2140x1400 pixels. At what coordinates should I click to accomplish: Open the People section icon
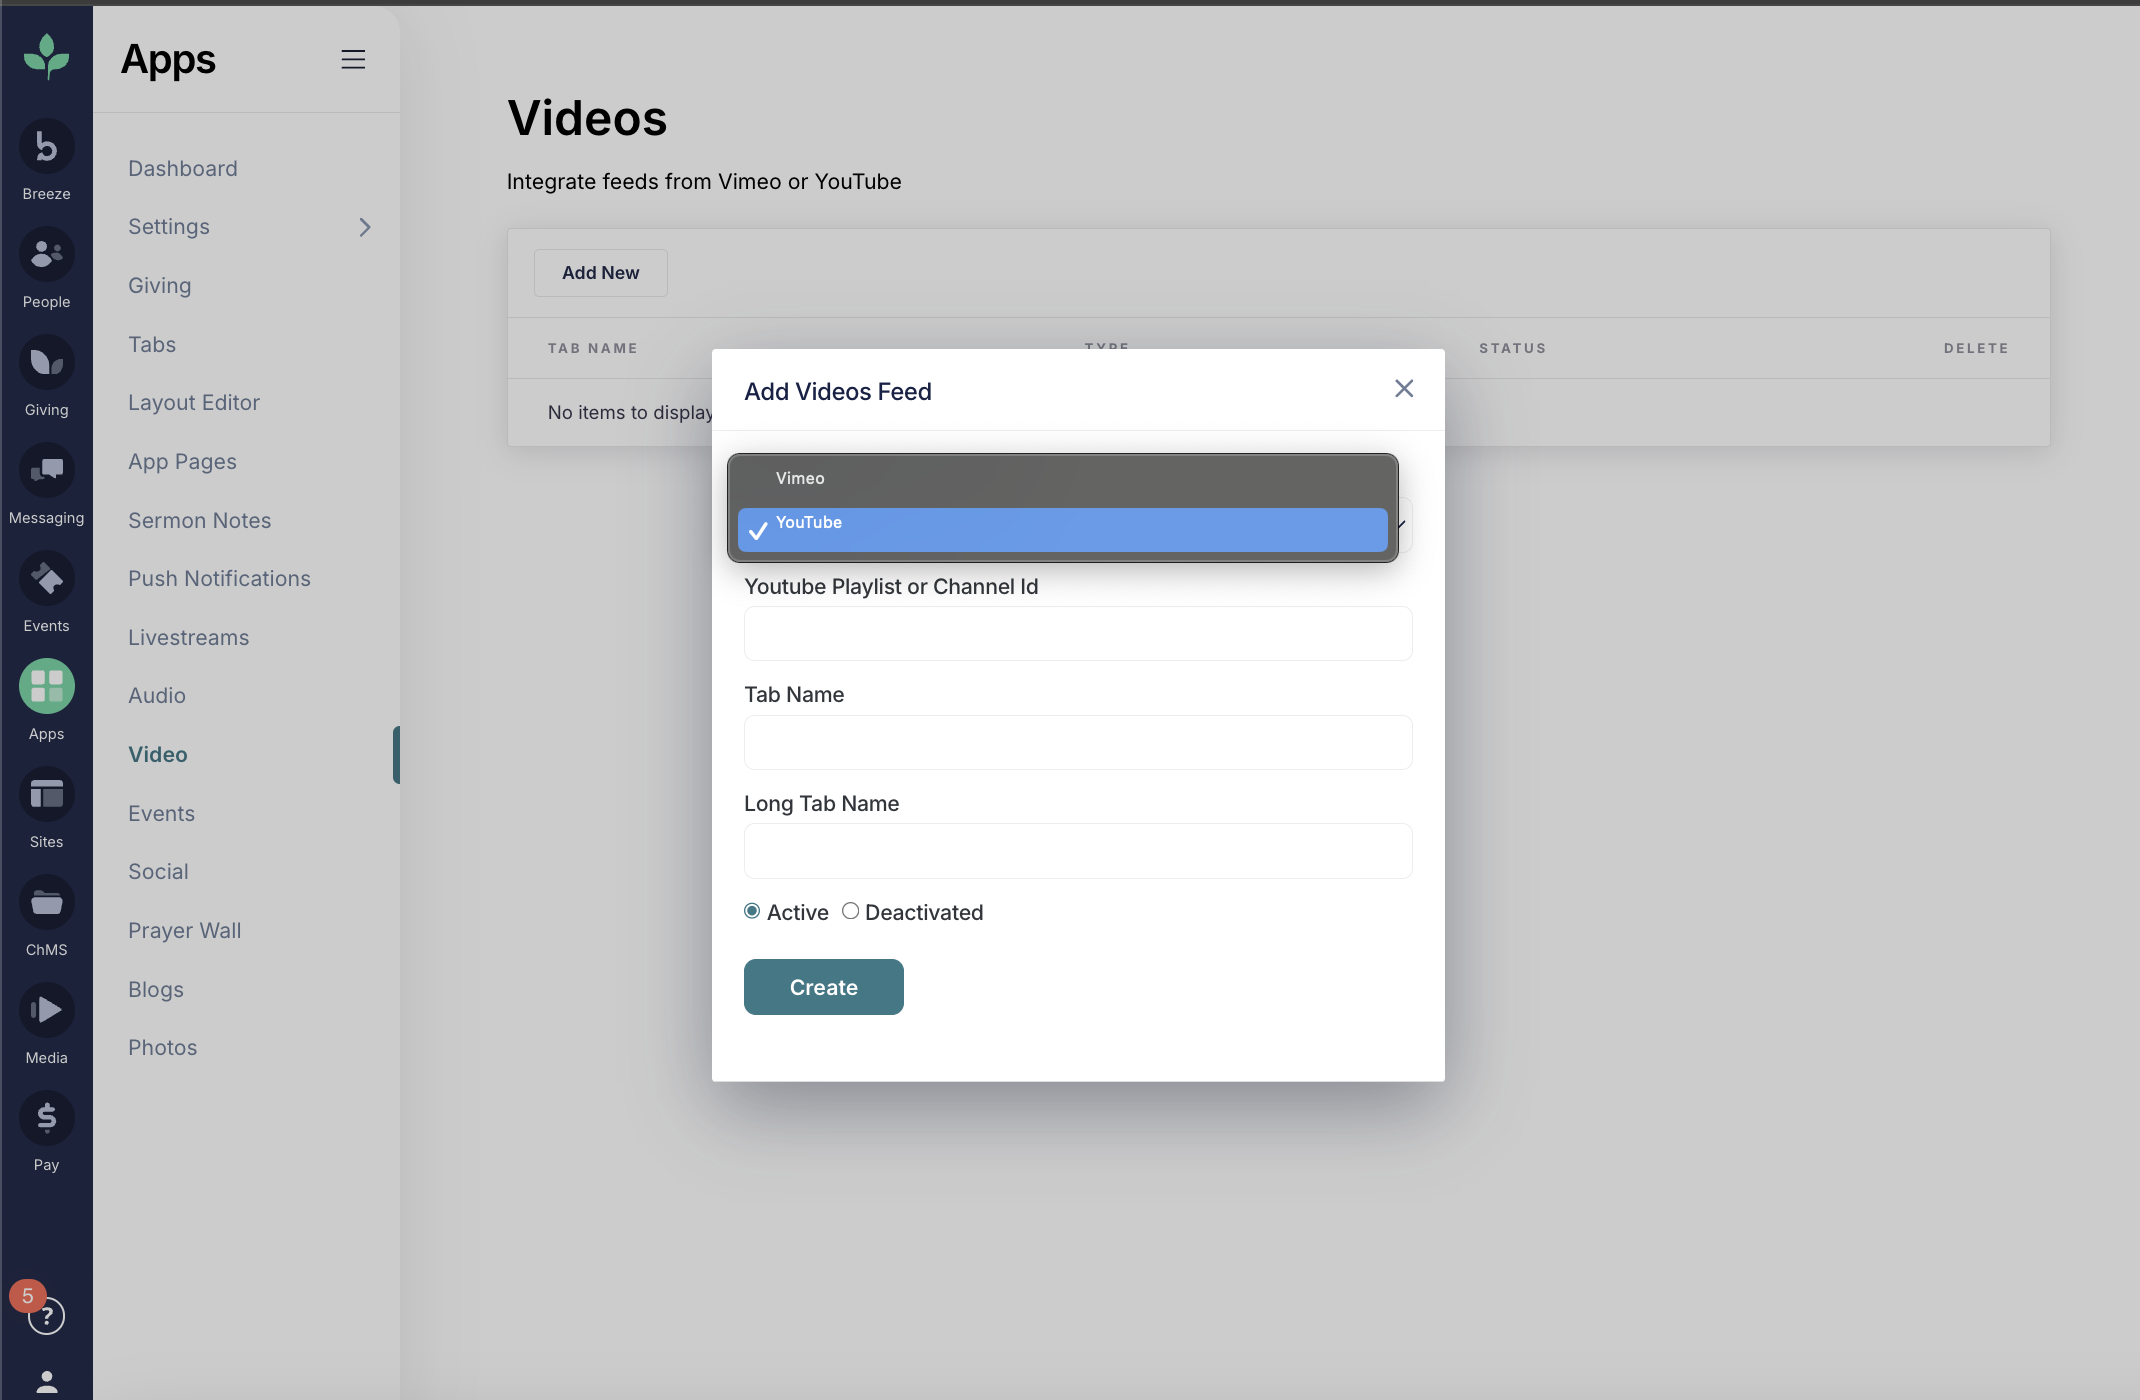pyautogui.click(x=46, y=255)
